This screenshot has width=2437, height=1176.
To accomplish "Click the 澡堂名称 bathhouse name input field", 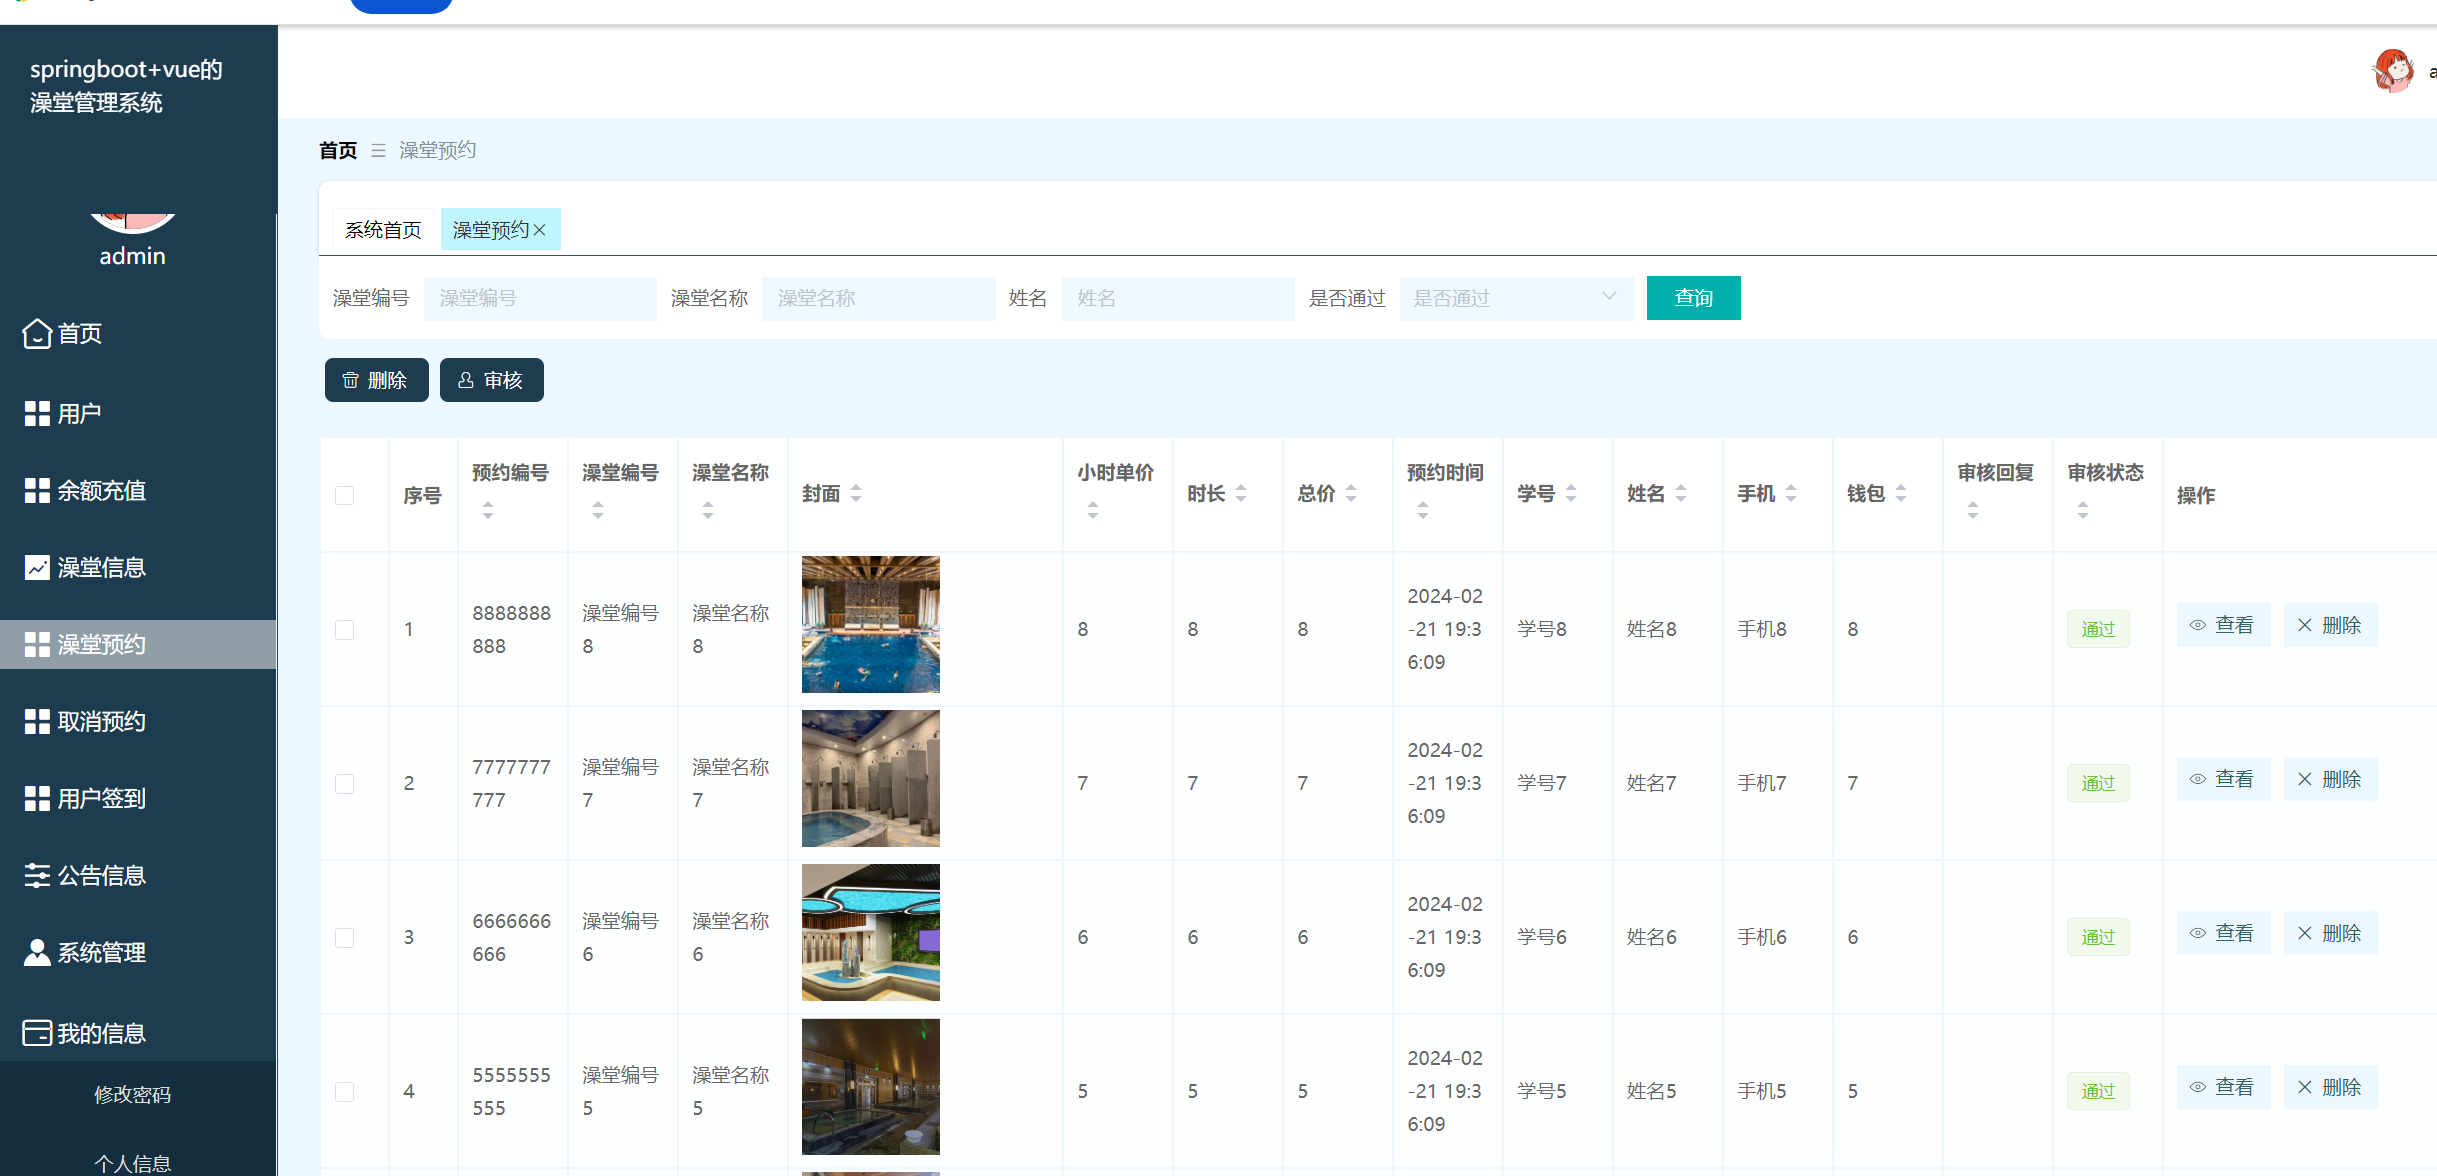I will [877, 298].
